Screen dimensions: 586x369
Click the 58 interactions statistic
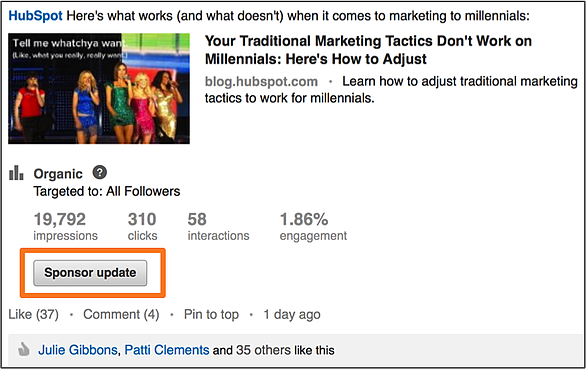pos(218,226)
